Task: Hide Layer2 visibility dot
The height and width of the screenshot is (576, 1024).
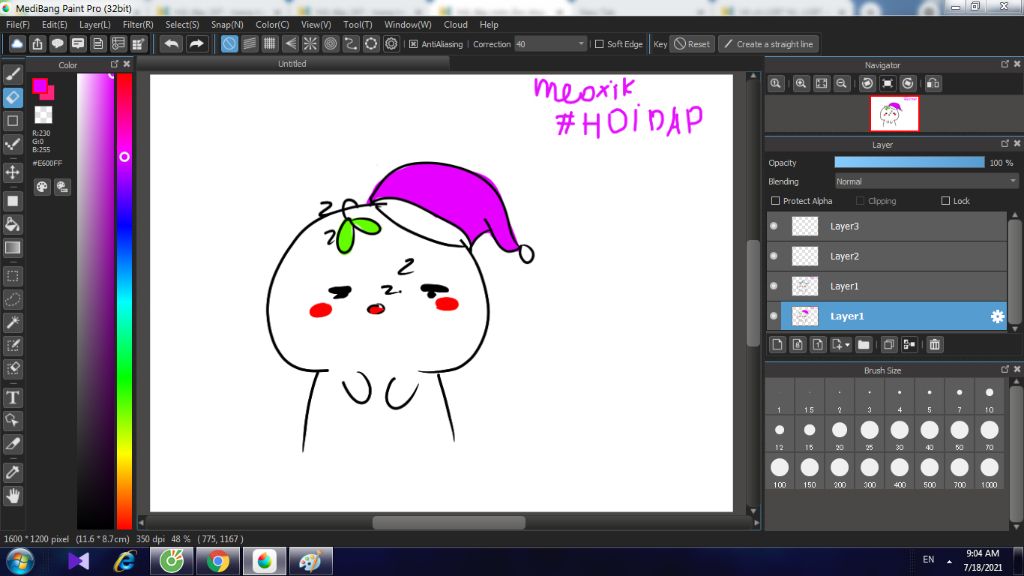Action: coord(774,256)
